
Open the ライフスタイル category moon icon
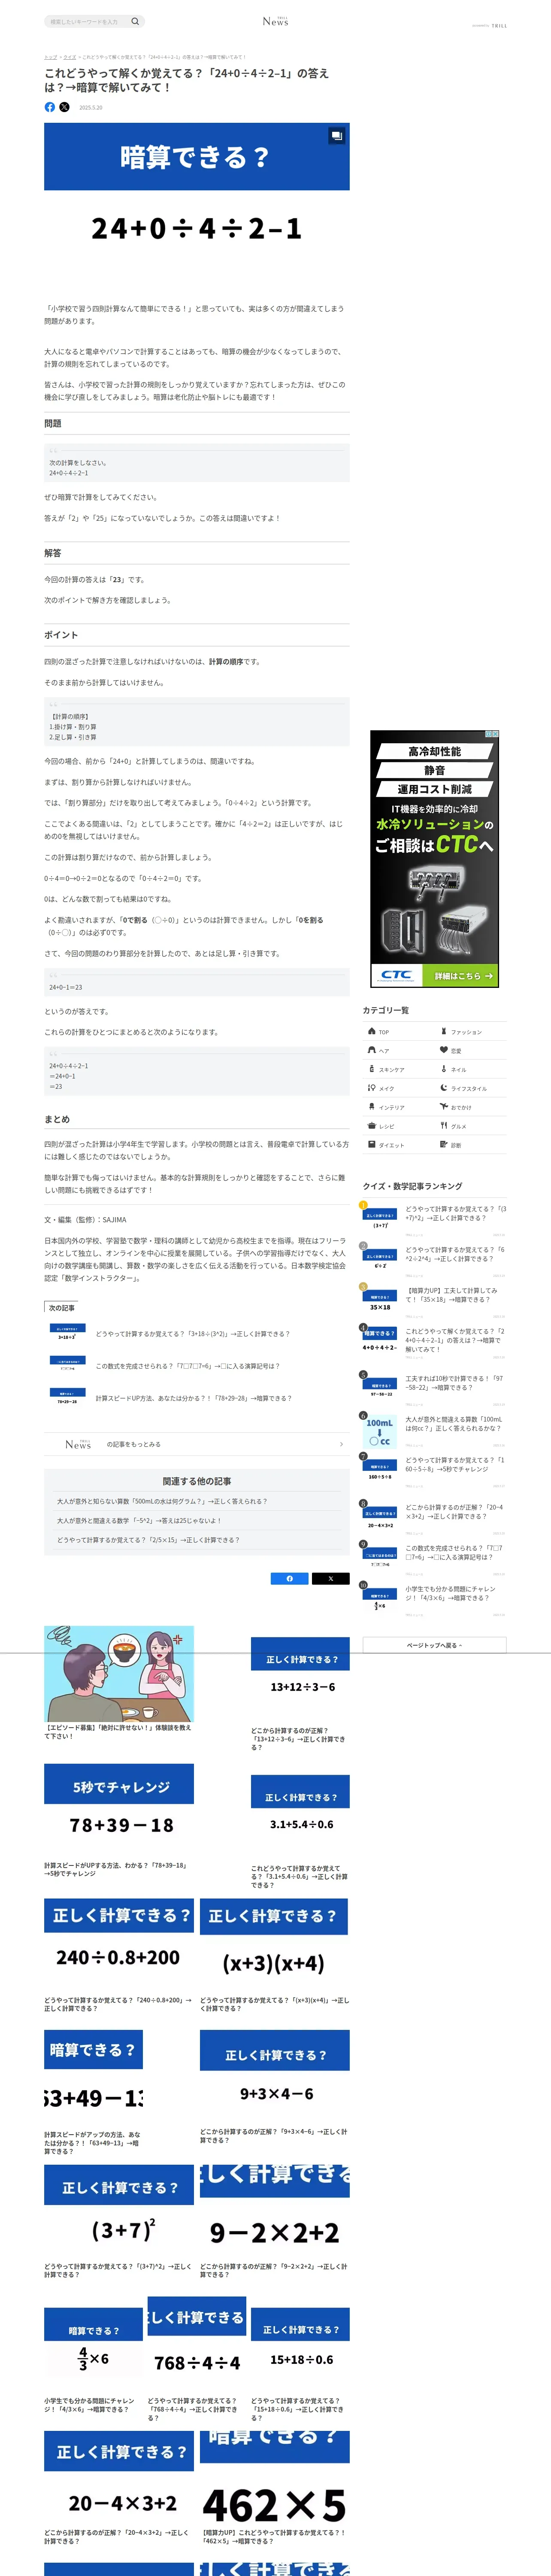pyautogui.click(x=444, y=1088)
